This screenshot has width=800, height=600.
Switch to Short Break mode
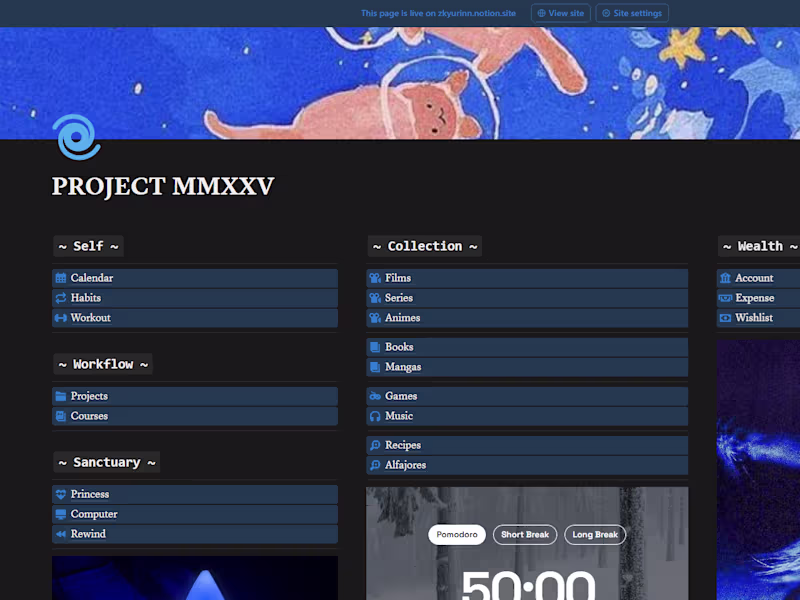[x=525, y=535]
